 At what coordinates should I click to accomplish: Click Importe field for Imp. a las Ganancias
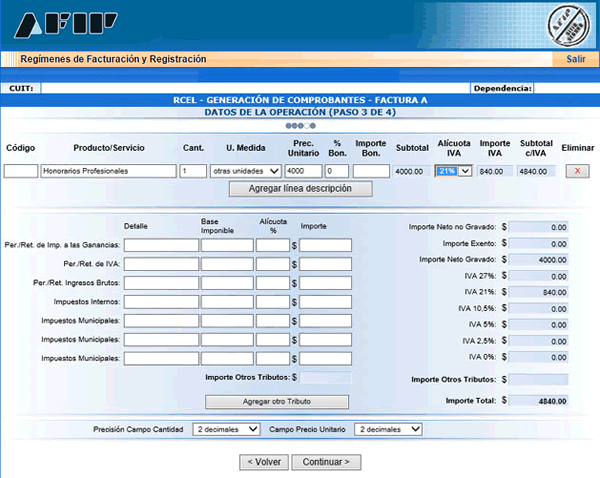(x=325, y=245)
